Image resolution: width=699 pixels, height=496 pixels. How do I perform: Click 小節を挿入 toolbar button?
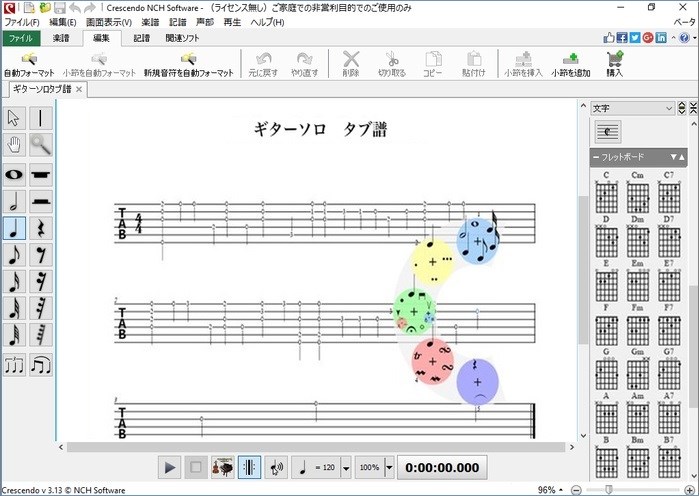pyautogui.click(x=523, y=65)
